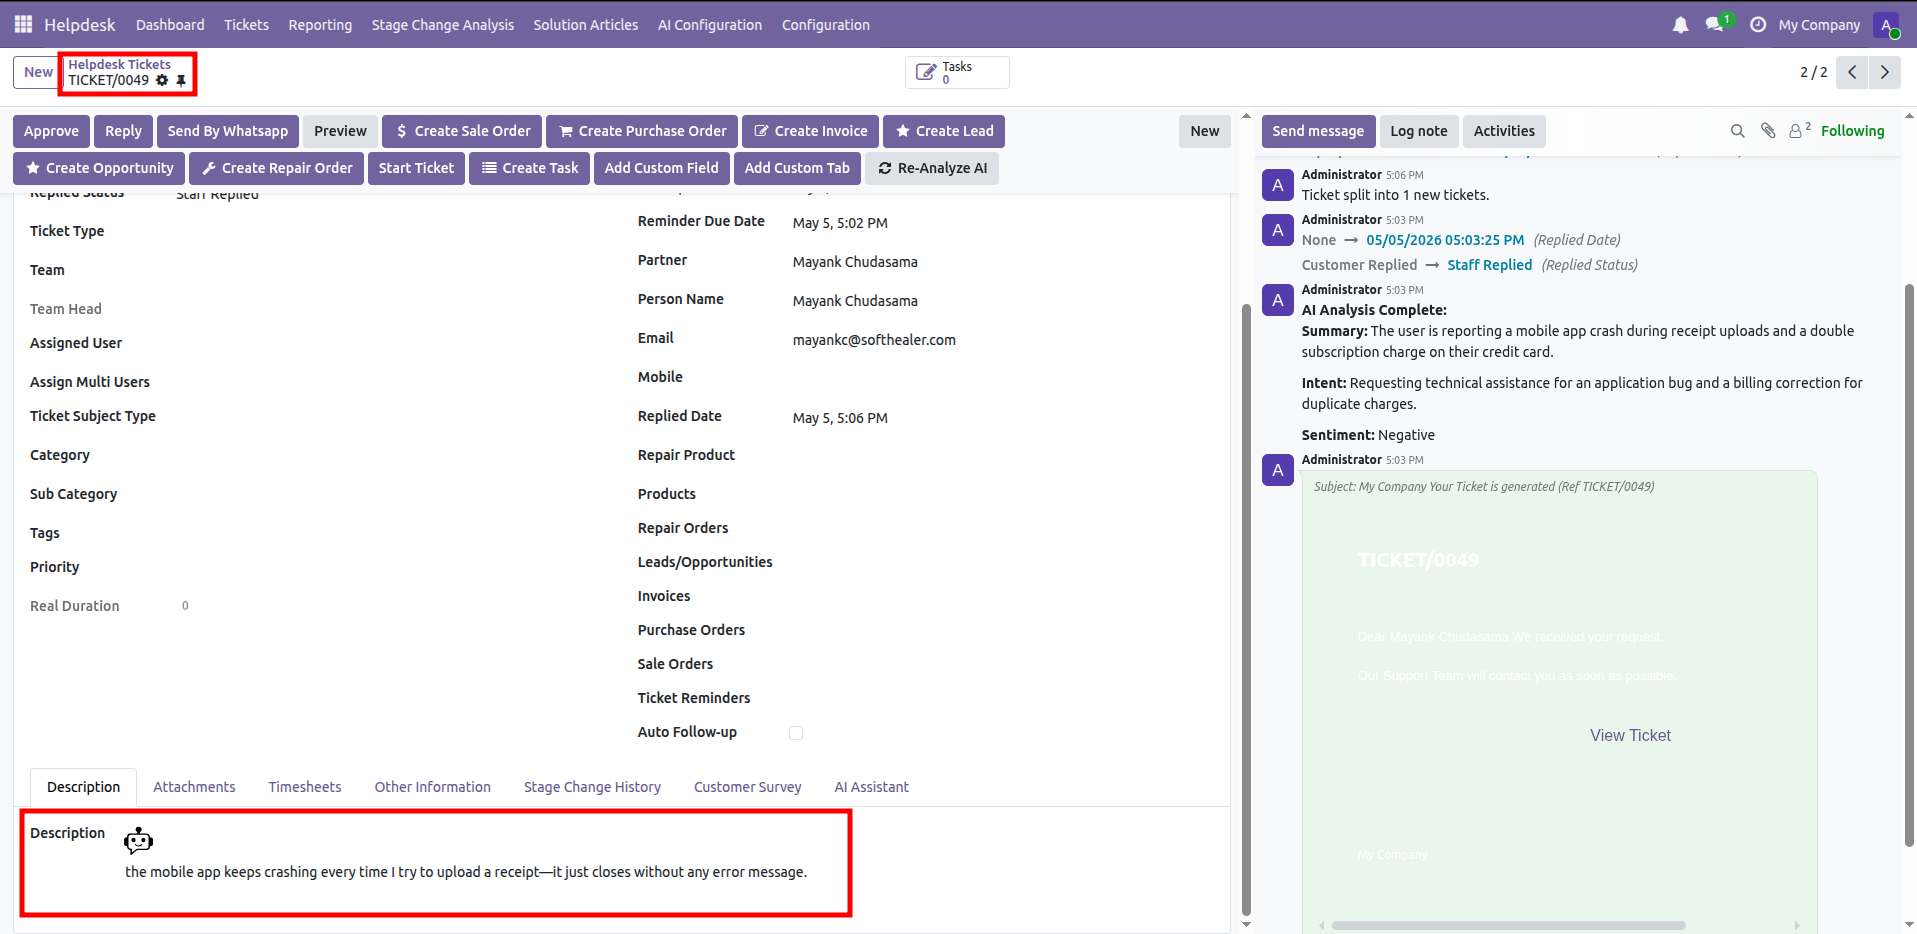Toggle the Auto Follow-up checkbox
Image resolution: width=1917 pixels, height=934 pixels.
(x=796, y=733)
